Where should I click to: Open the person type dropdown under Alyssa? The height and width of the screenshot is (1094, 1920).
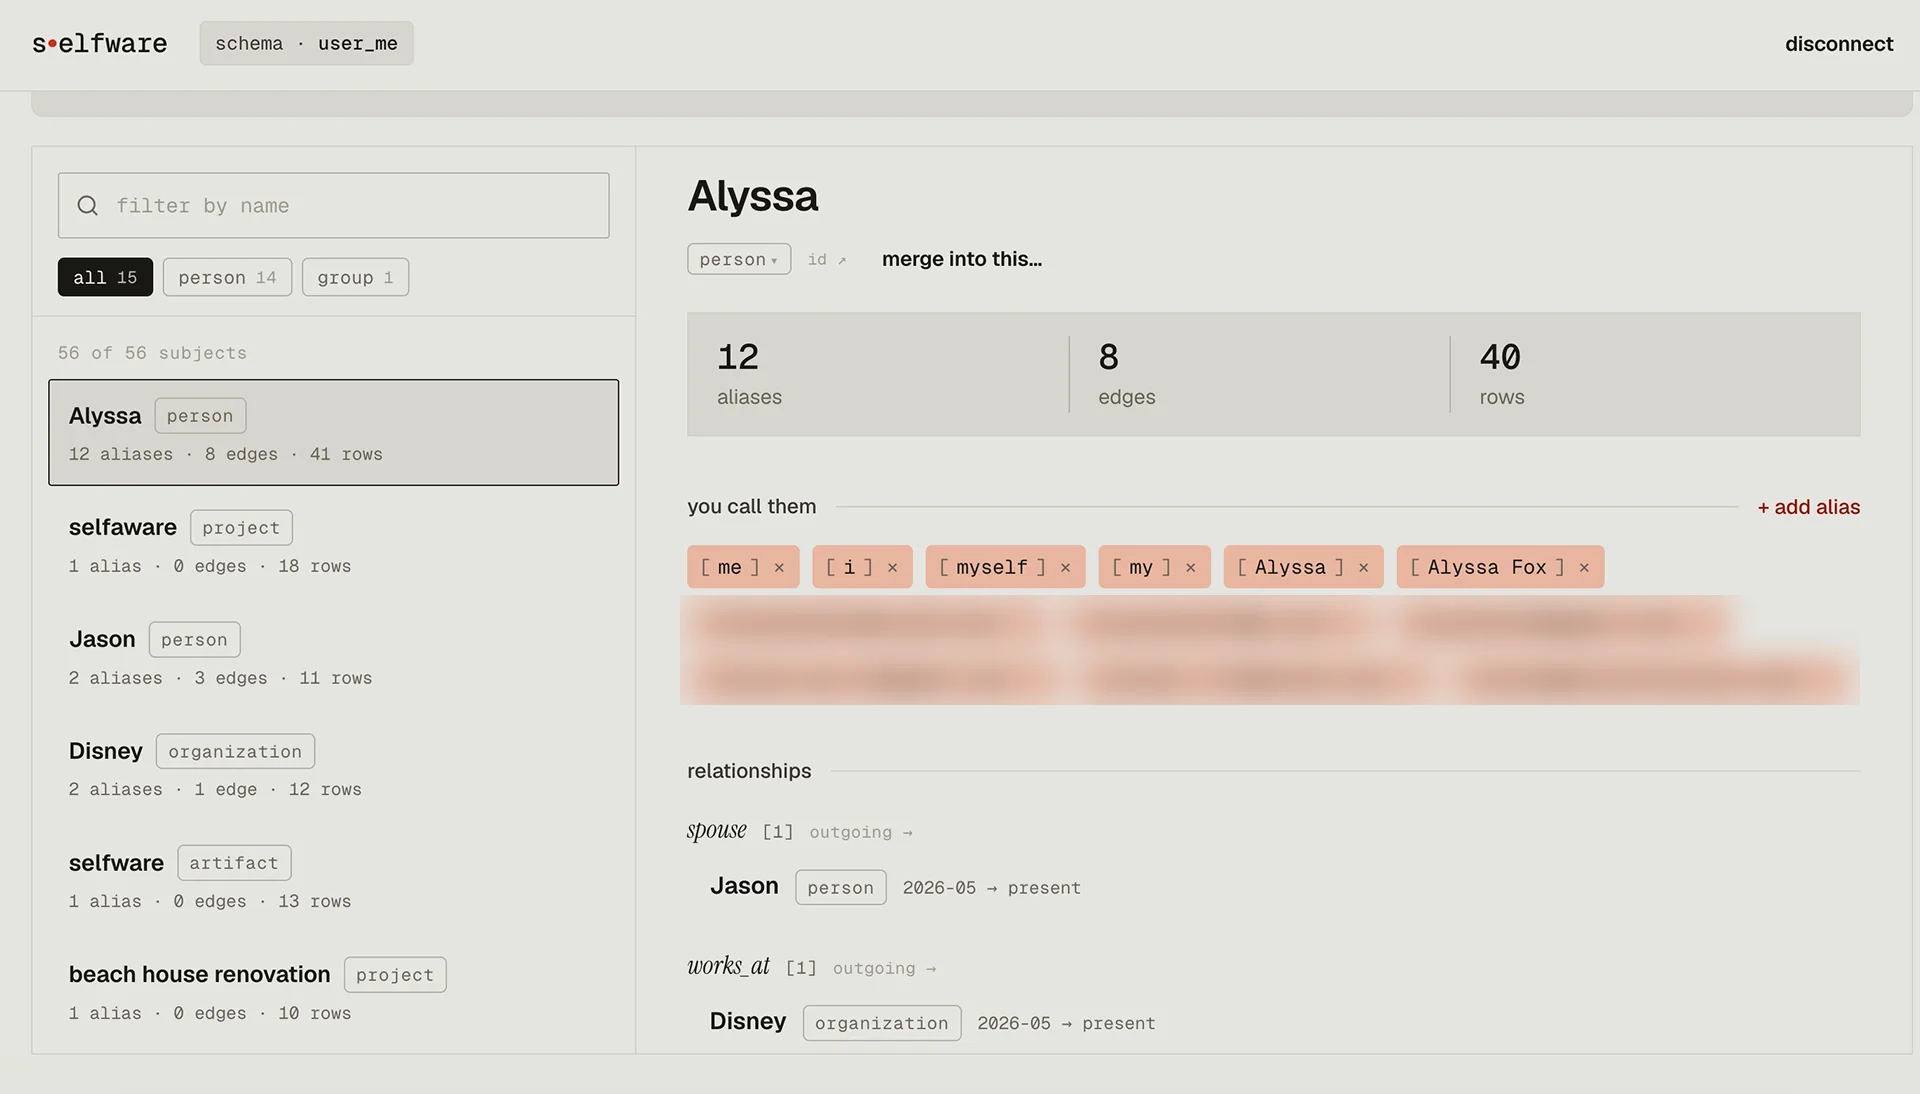coord(739,259)
